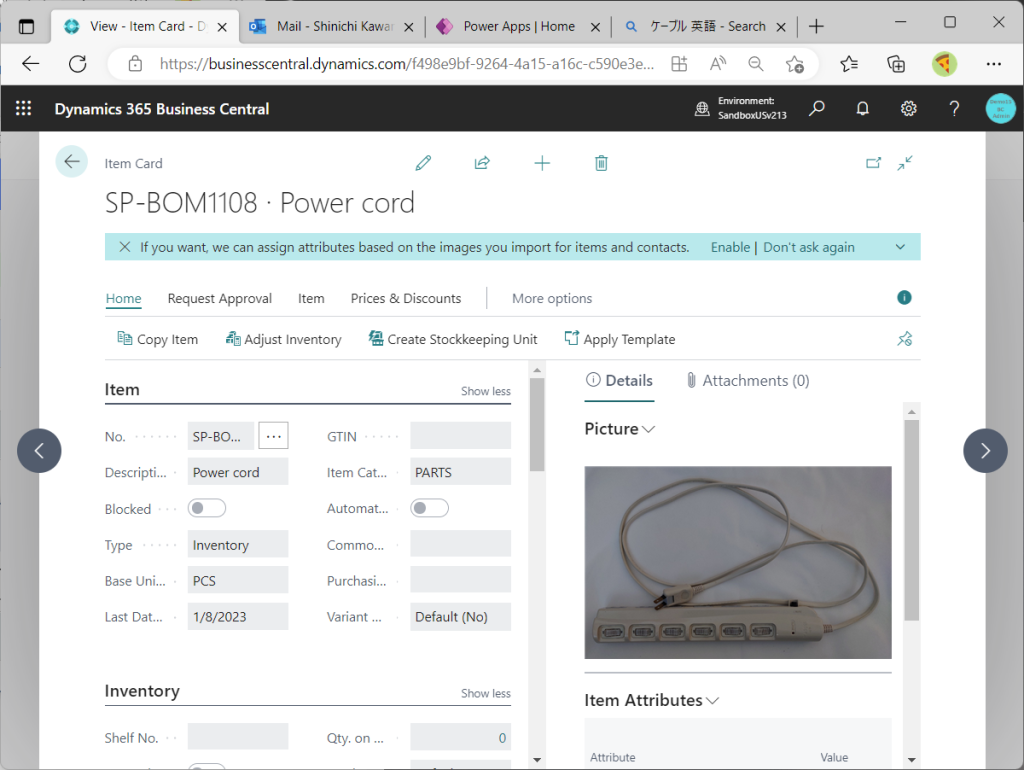1024x770 pixels.
Task: Add this page to favorites star
Action: tap(794, 64)
